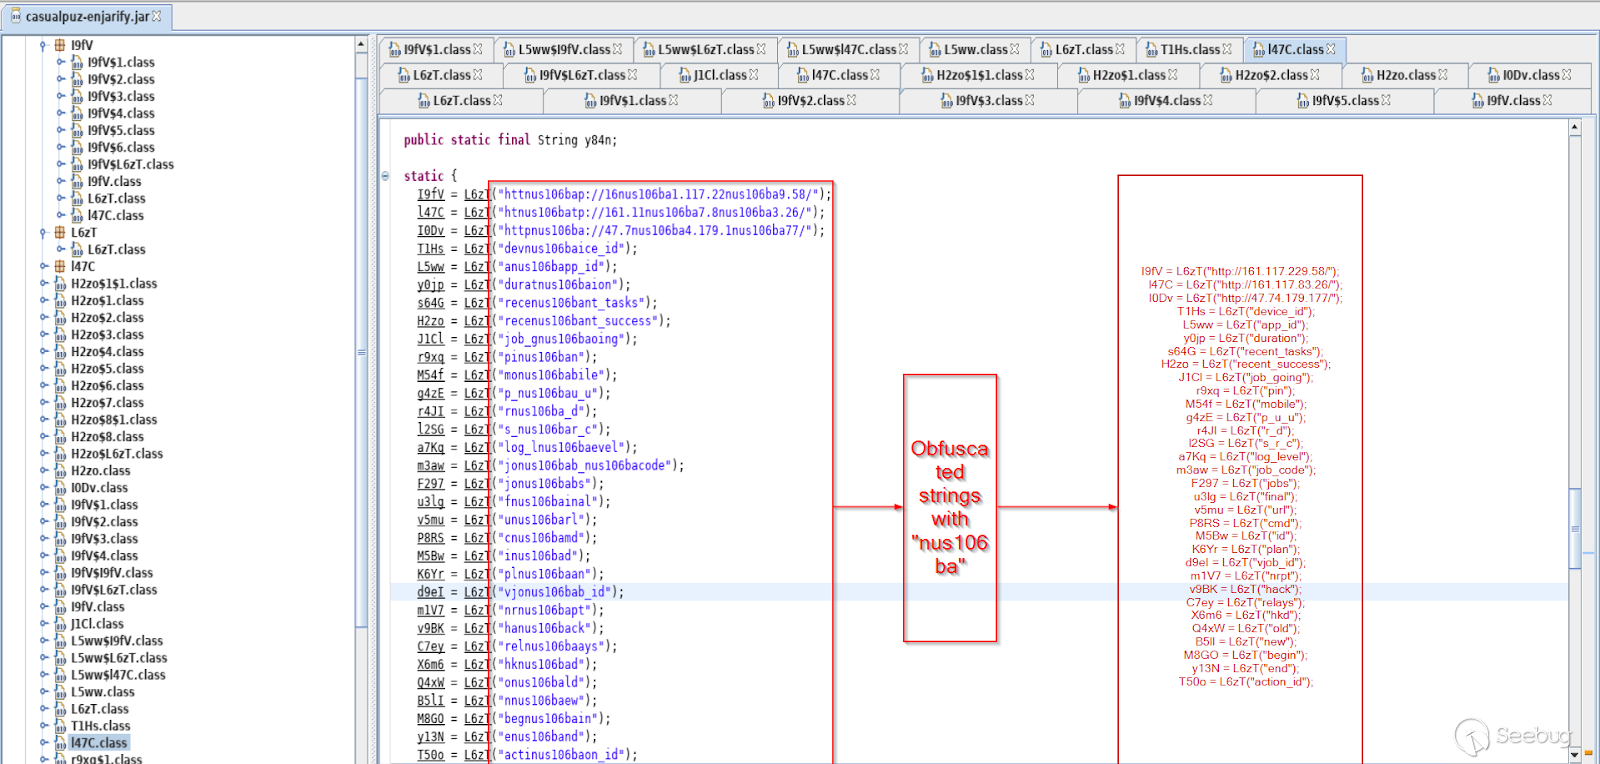1600x764 pixels.
Task: Click the class icon on the J1Cl.class tab
Action: tap(685, 75)
